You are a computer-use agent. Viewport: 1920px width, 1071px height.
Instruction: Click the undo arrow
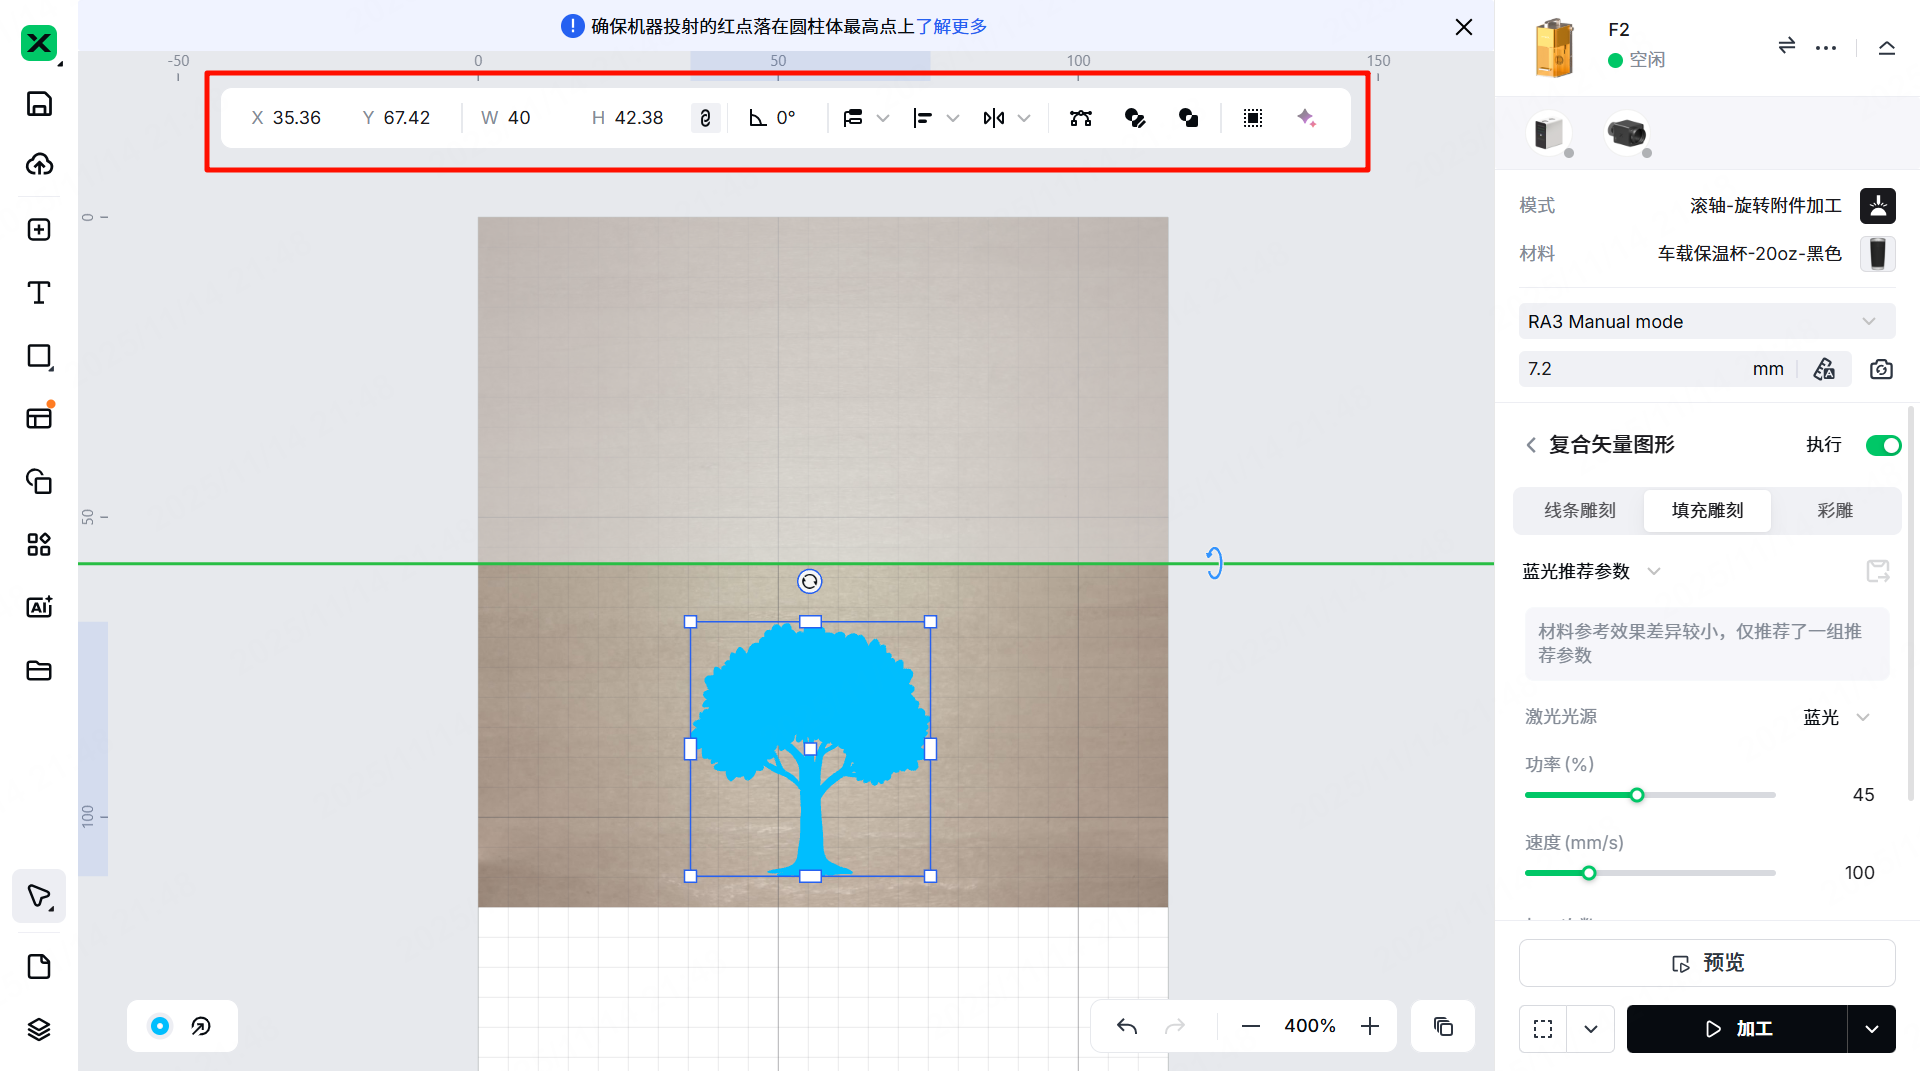(1127, 1026)
